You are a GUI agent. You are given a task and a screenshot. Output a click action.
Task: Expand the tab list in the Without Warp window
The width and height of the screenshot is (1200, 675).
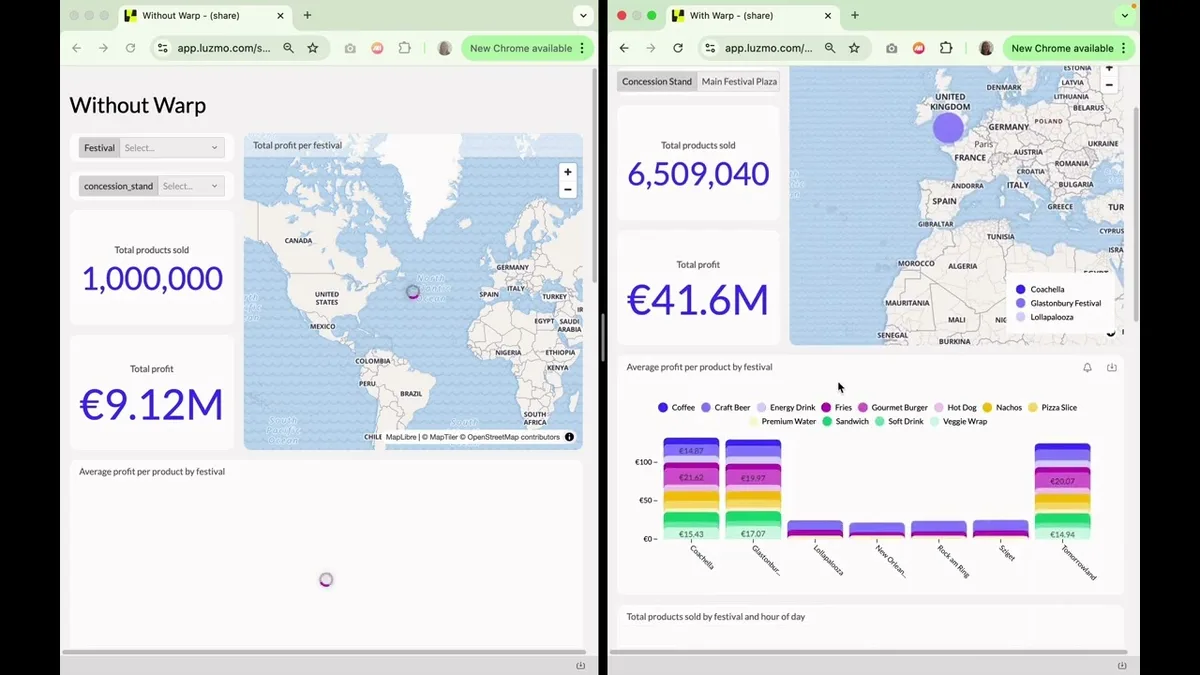[583, 16]
